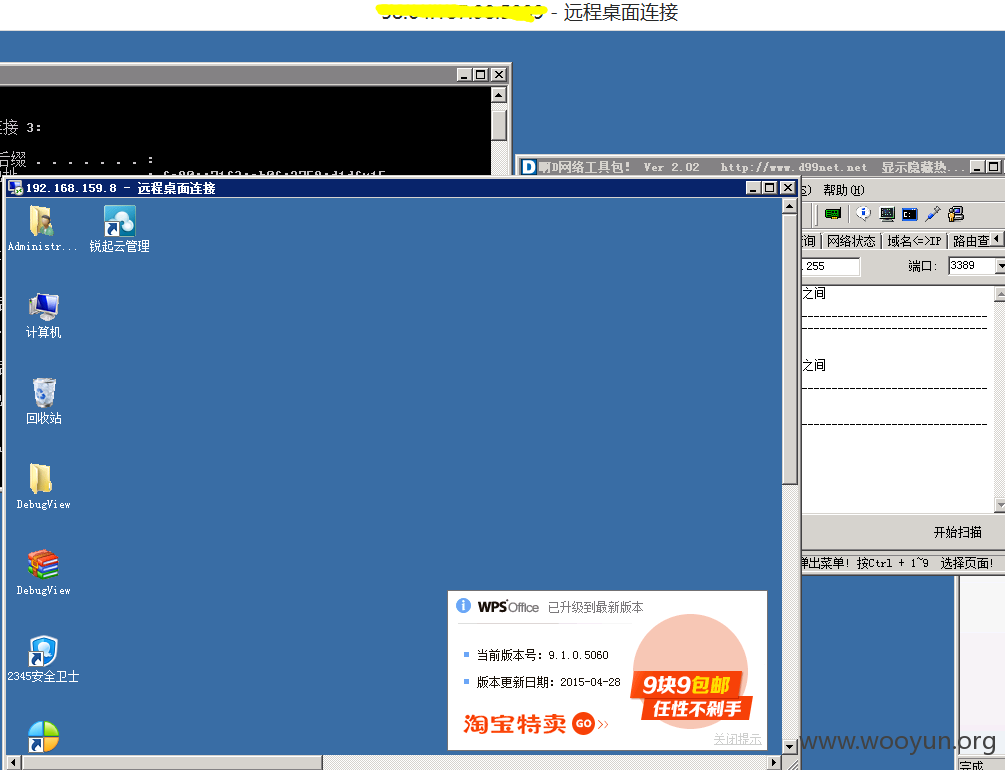Image resolution: width=1005 pixels, height=770 pixels.
Task: Click the IP field ending in 255
Action: [830, 266]
